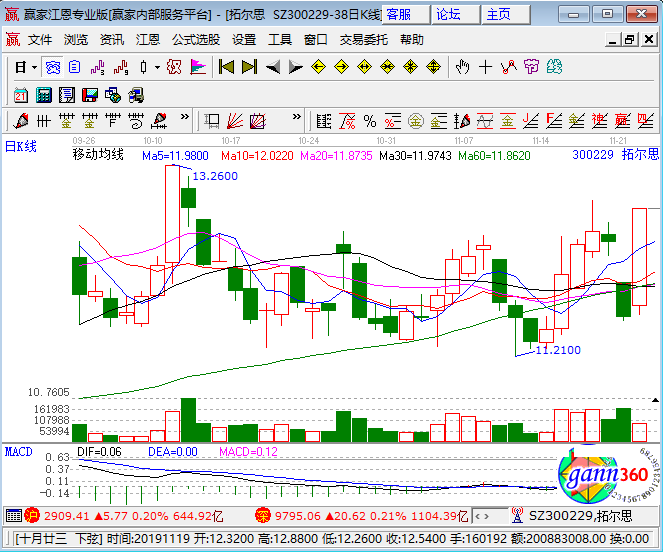The height and width of the screenshot is (552, 663).
Task: Expand the Gann toolbar overflow chevron
Action: (x=297, y=116)
